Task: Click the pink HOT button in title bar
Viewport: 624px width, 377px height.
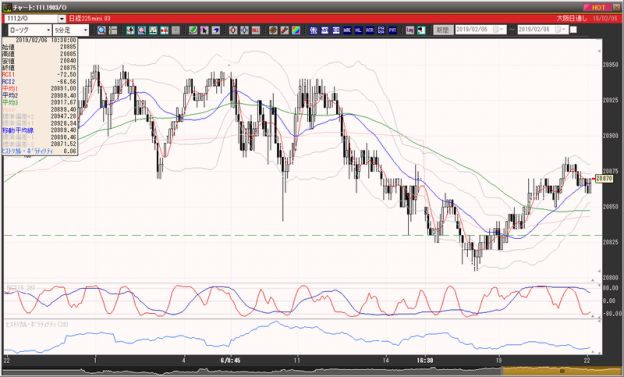Action: (x=598, y=7)
